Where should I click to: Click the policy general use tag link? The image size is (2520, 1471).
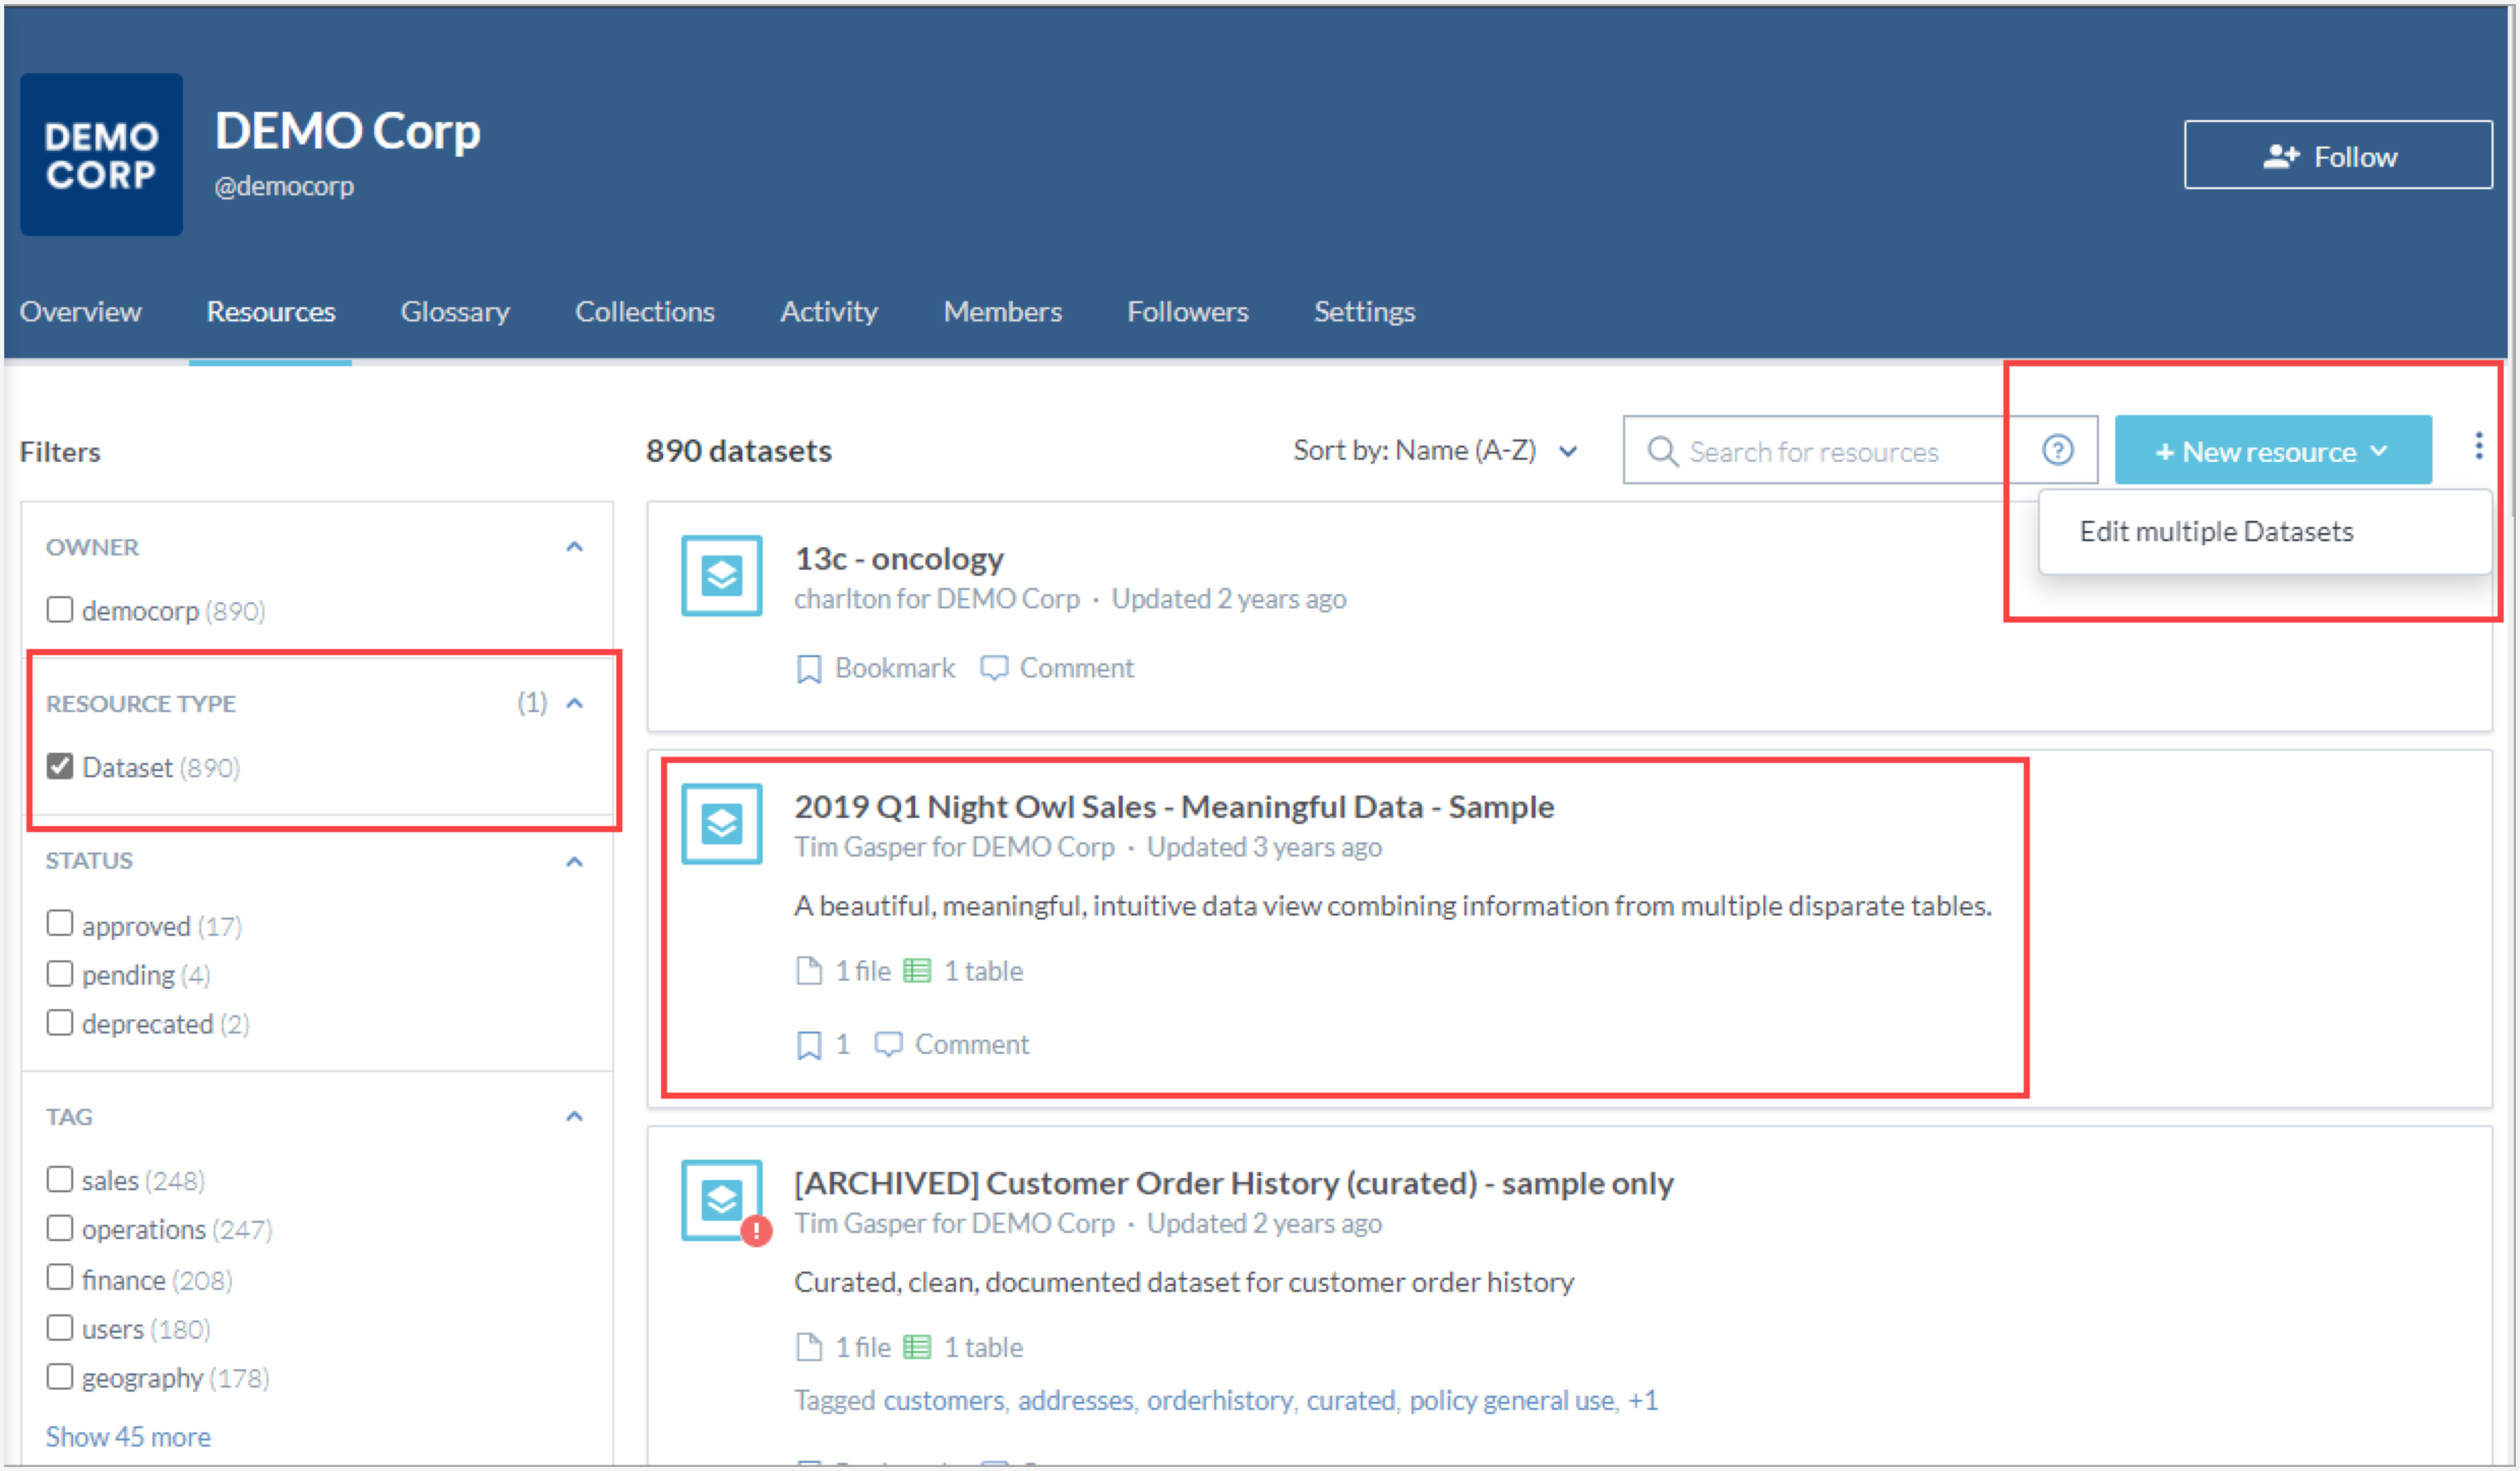(x=1513, y=1400)
